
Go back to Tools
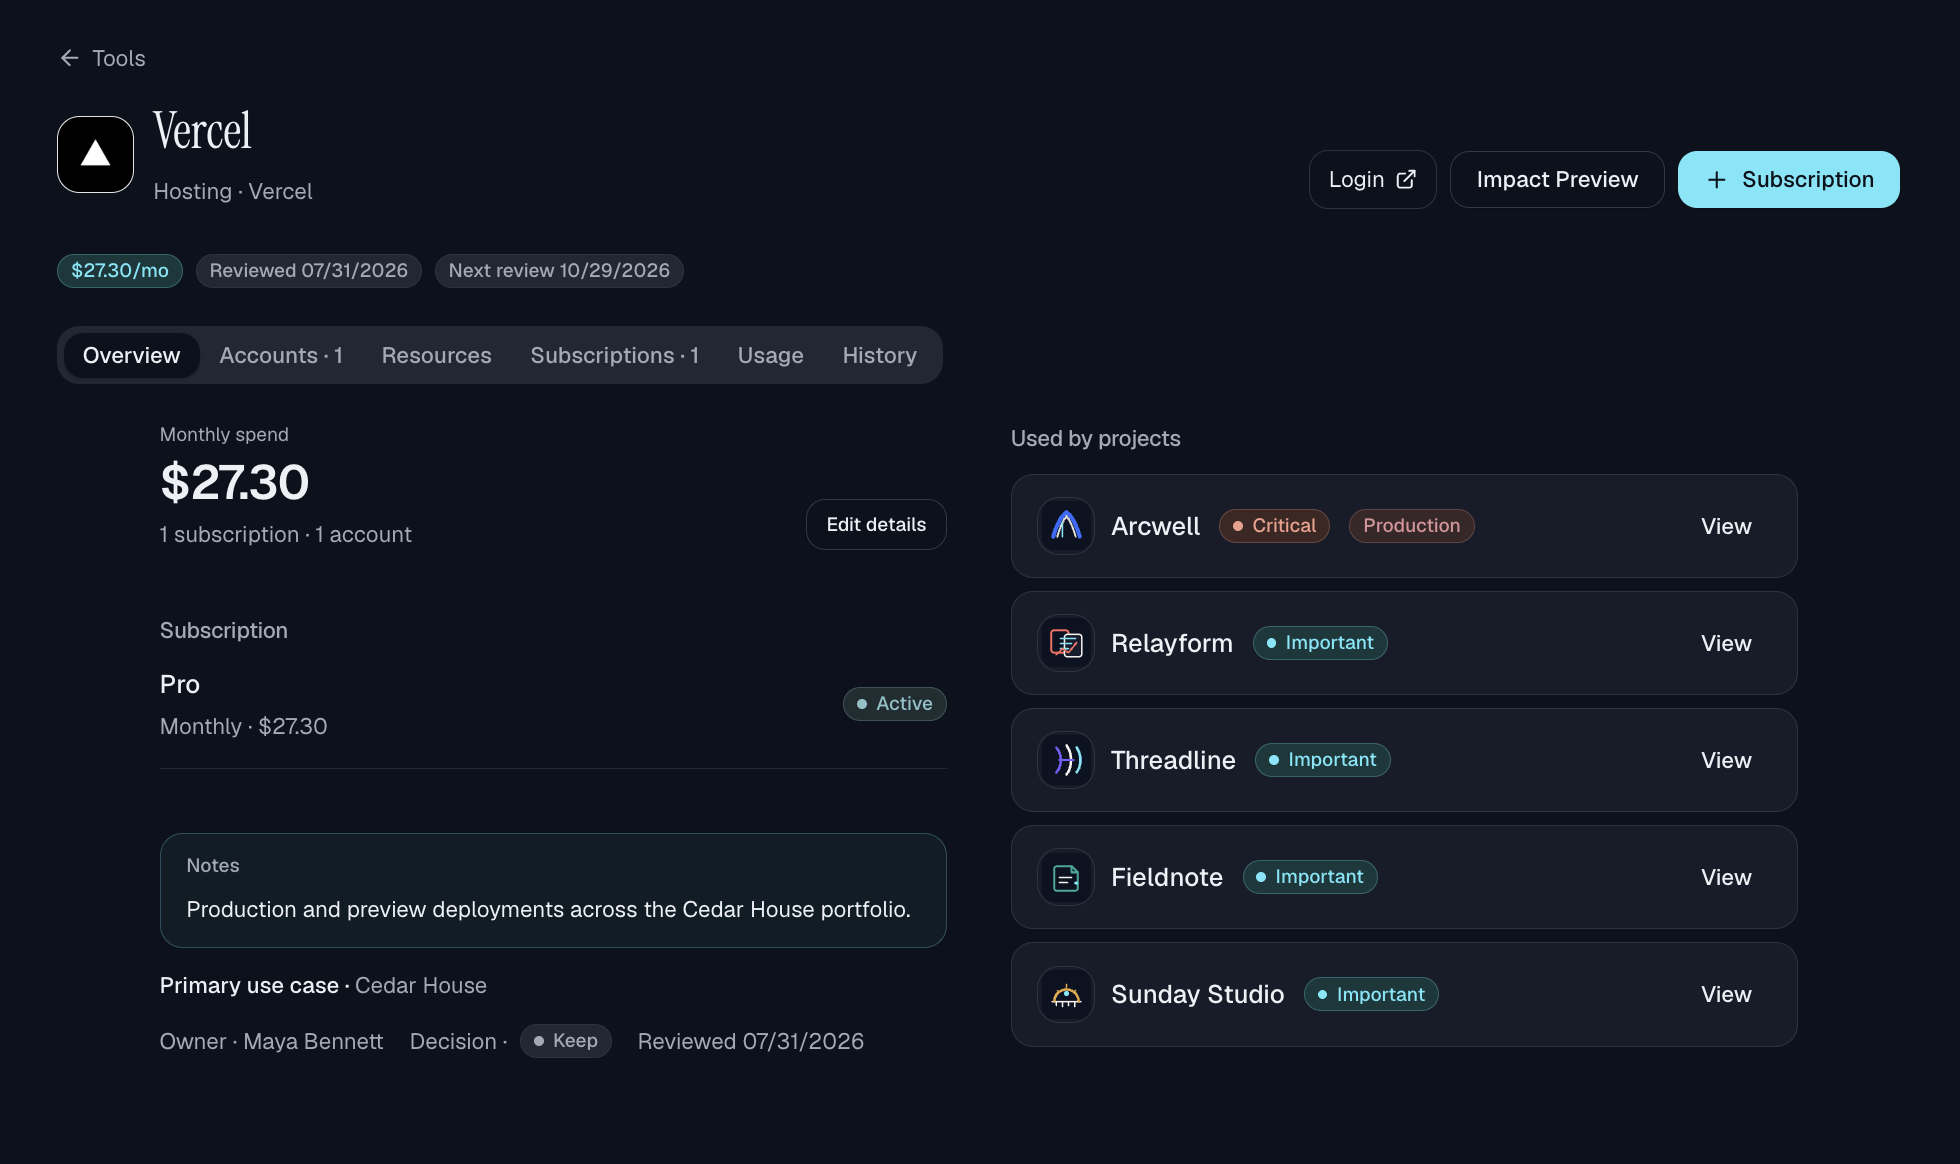point(103,58)
